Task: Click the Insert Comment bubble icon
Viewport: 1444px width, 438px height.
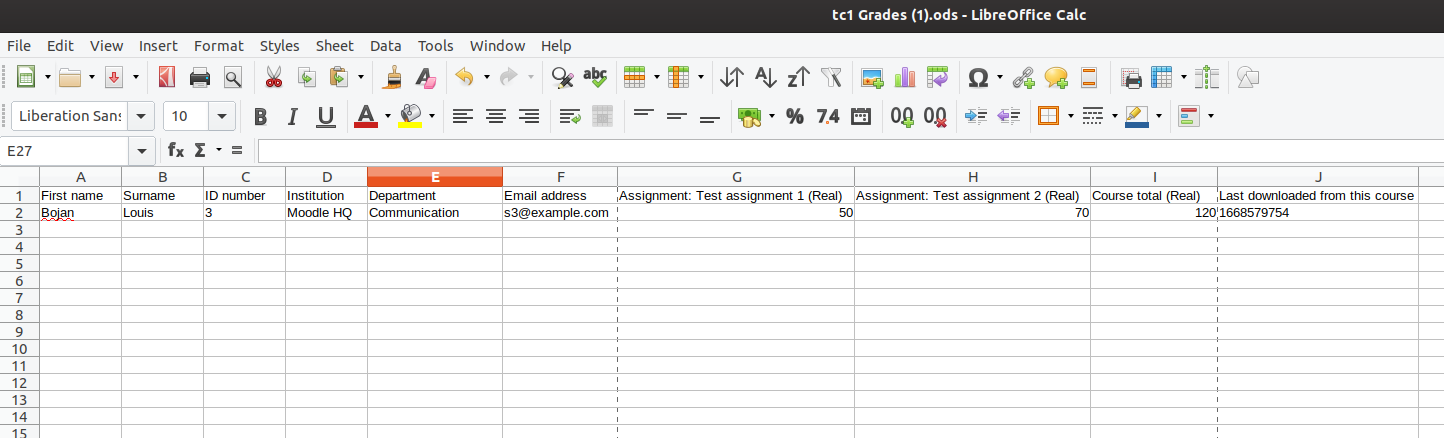Action: click(1056, 77)
